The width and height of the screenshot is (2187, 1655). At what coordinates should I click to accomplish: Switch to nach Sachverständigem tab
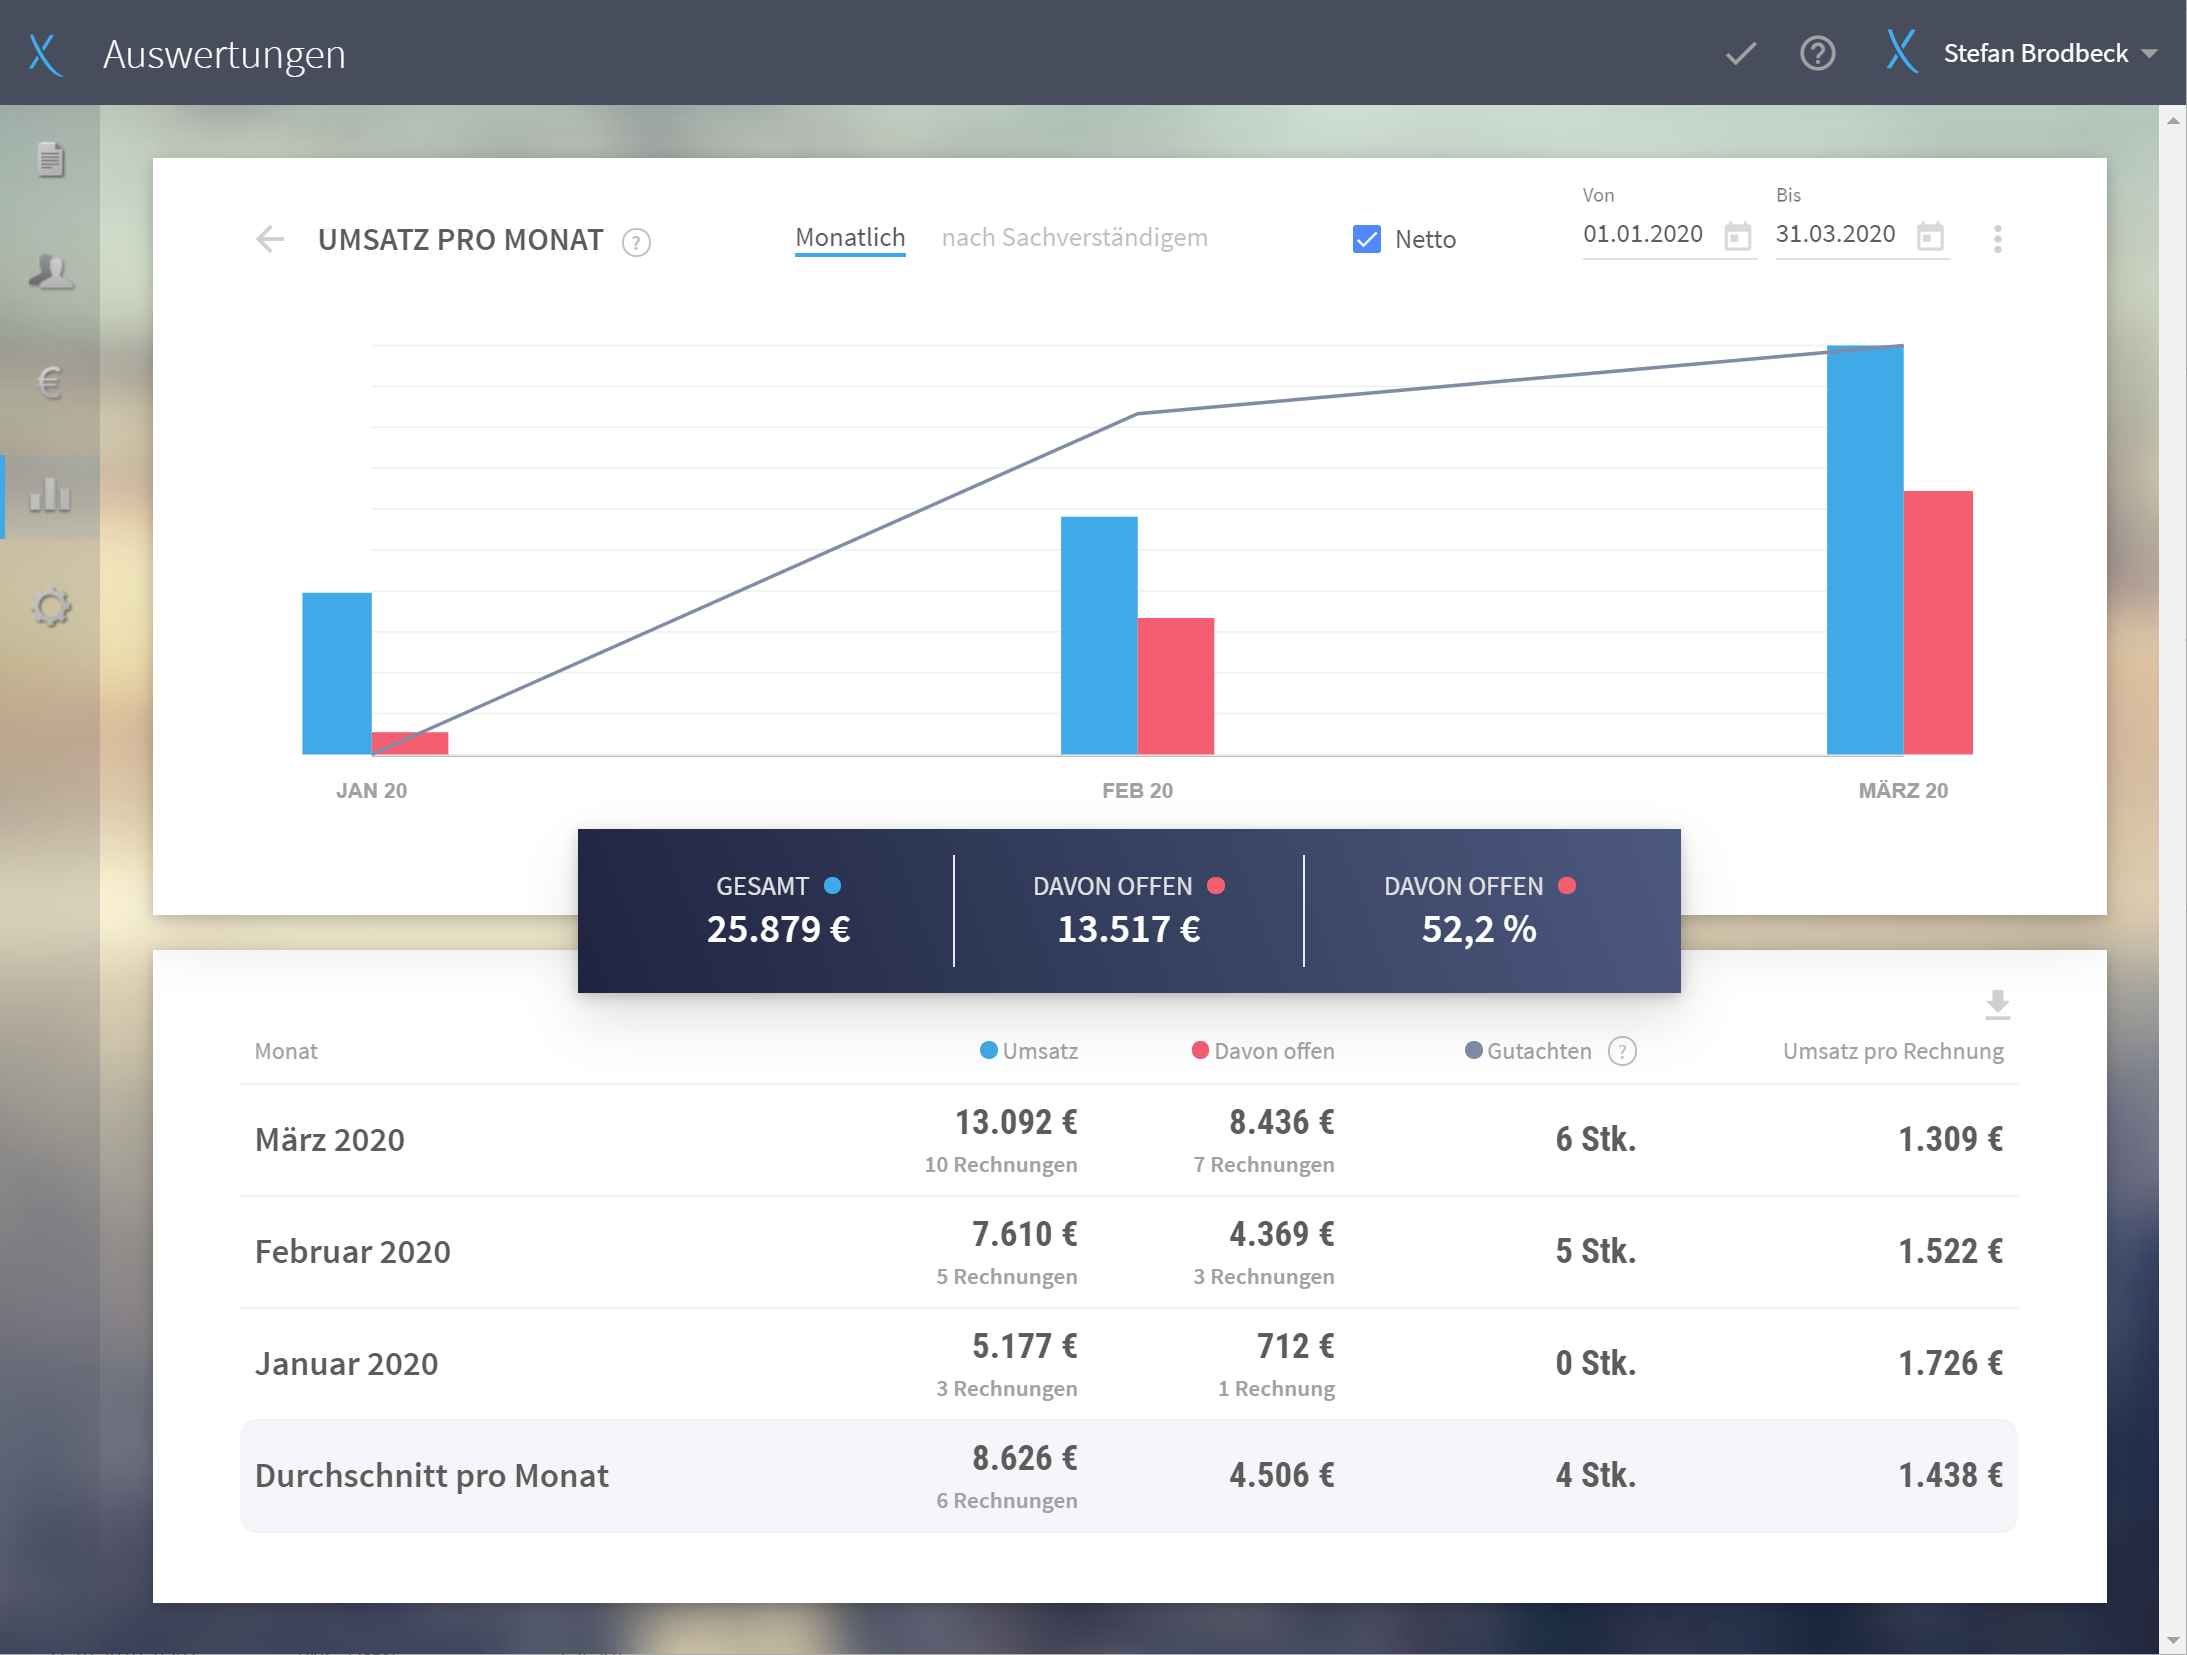pyautogui.click(x=1074, y=238)
